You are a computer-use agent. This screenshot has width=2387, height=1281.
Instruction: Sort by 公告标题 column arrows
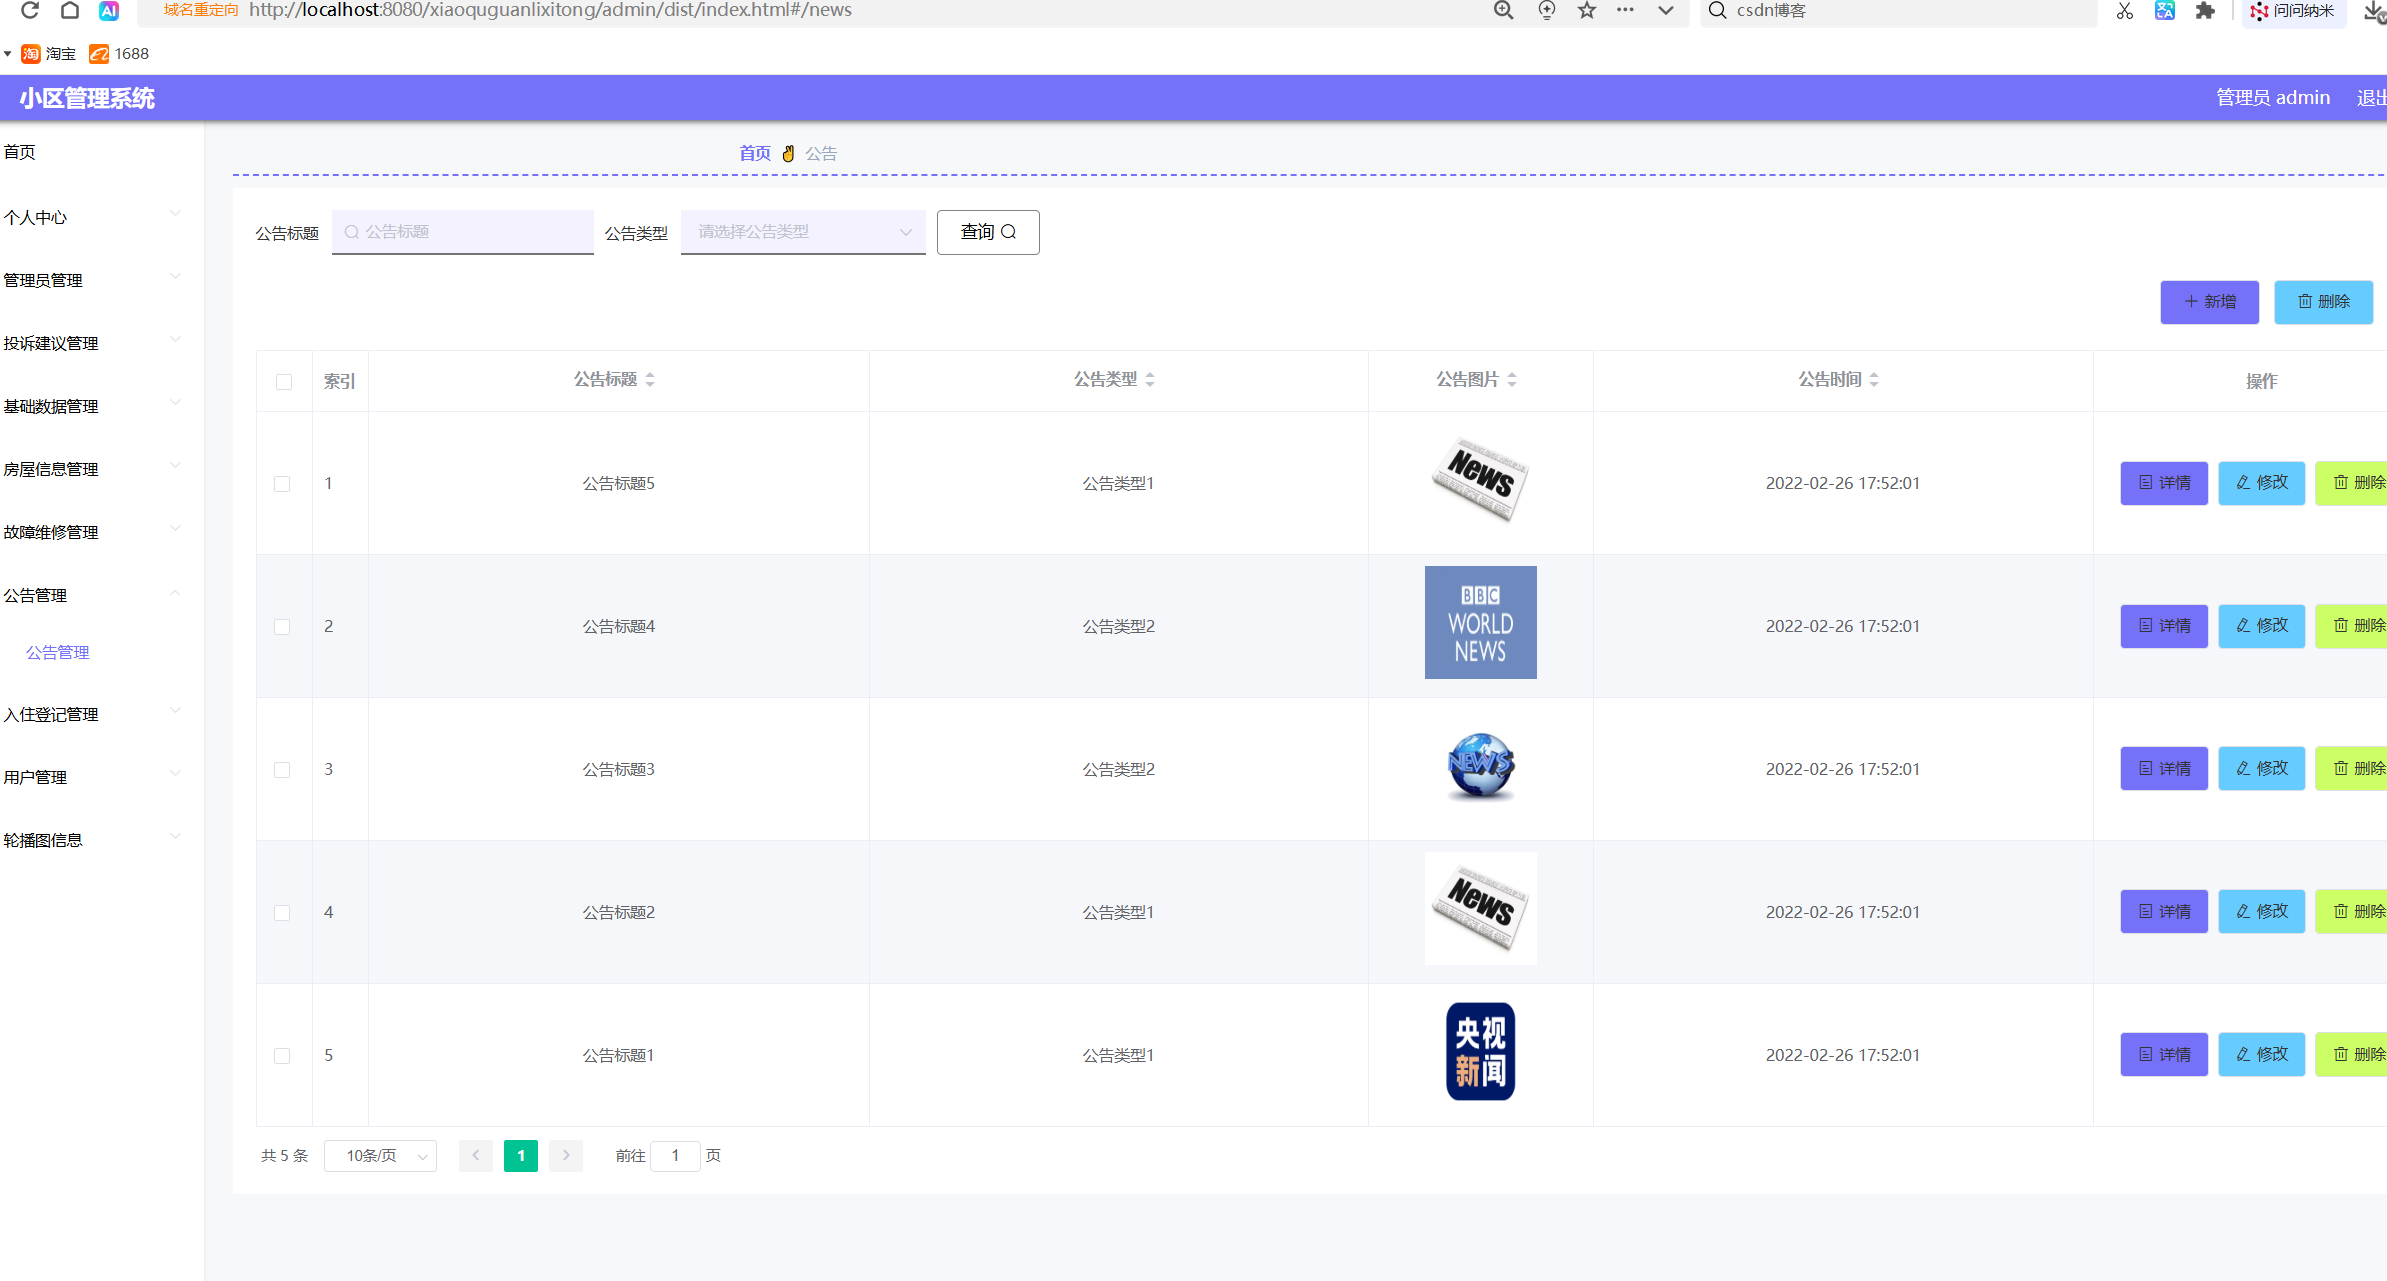coord(650,380)
